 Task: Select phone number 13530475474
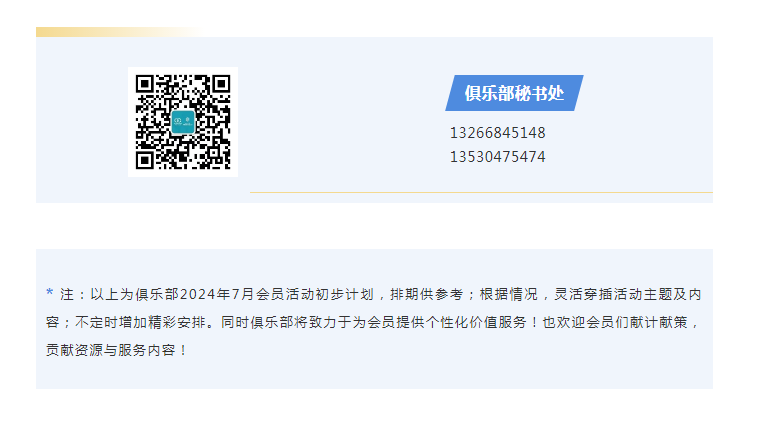pos(498,157)
